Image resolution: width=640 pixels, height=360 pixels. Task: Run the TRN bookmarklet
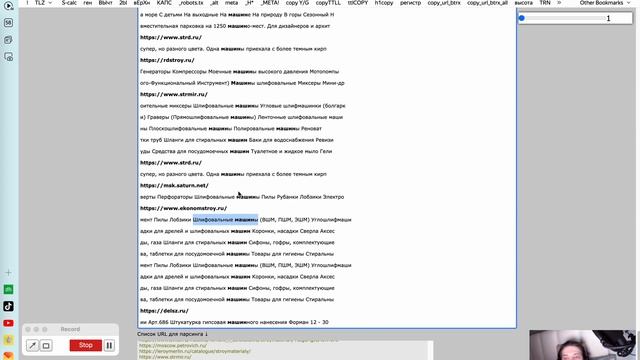click(x=545, y=2)
